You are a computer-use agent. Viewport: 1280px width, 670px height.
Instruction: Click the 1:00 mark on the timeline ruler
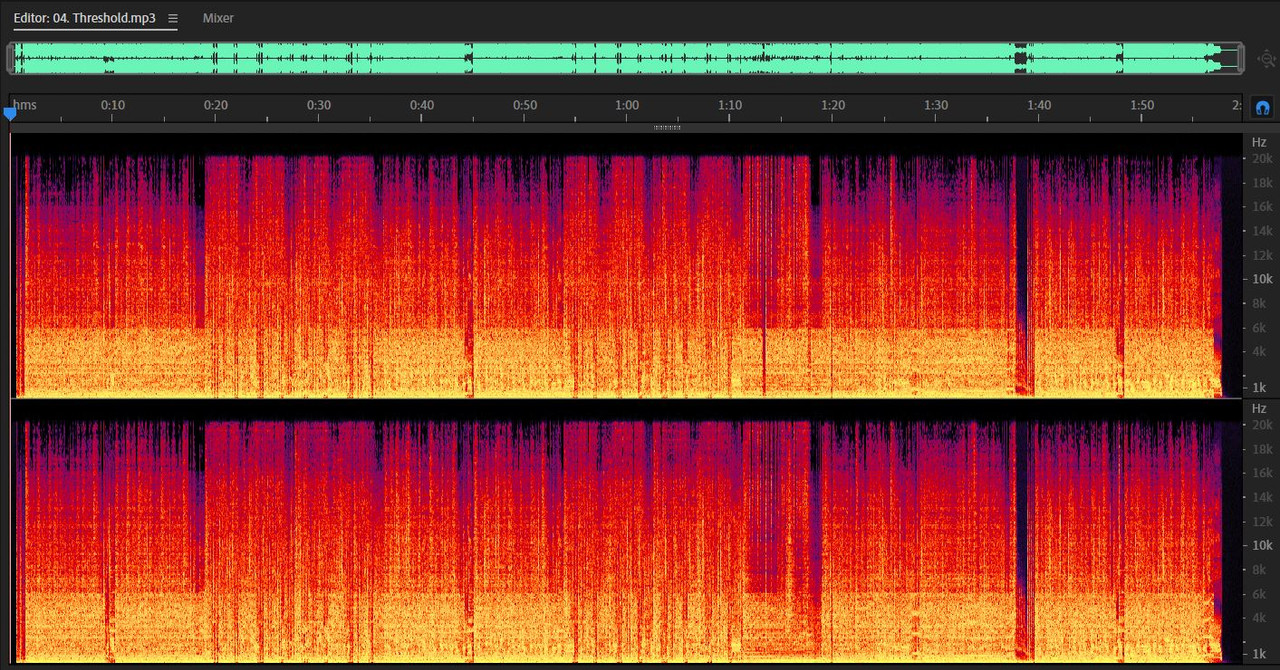click(x=627, y=105)
